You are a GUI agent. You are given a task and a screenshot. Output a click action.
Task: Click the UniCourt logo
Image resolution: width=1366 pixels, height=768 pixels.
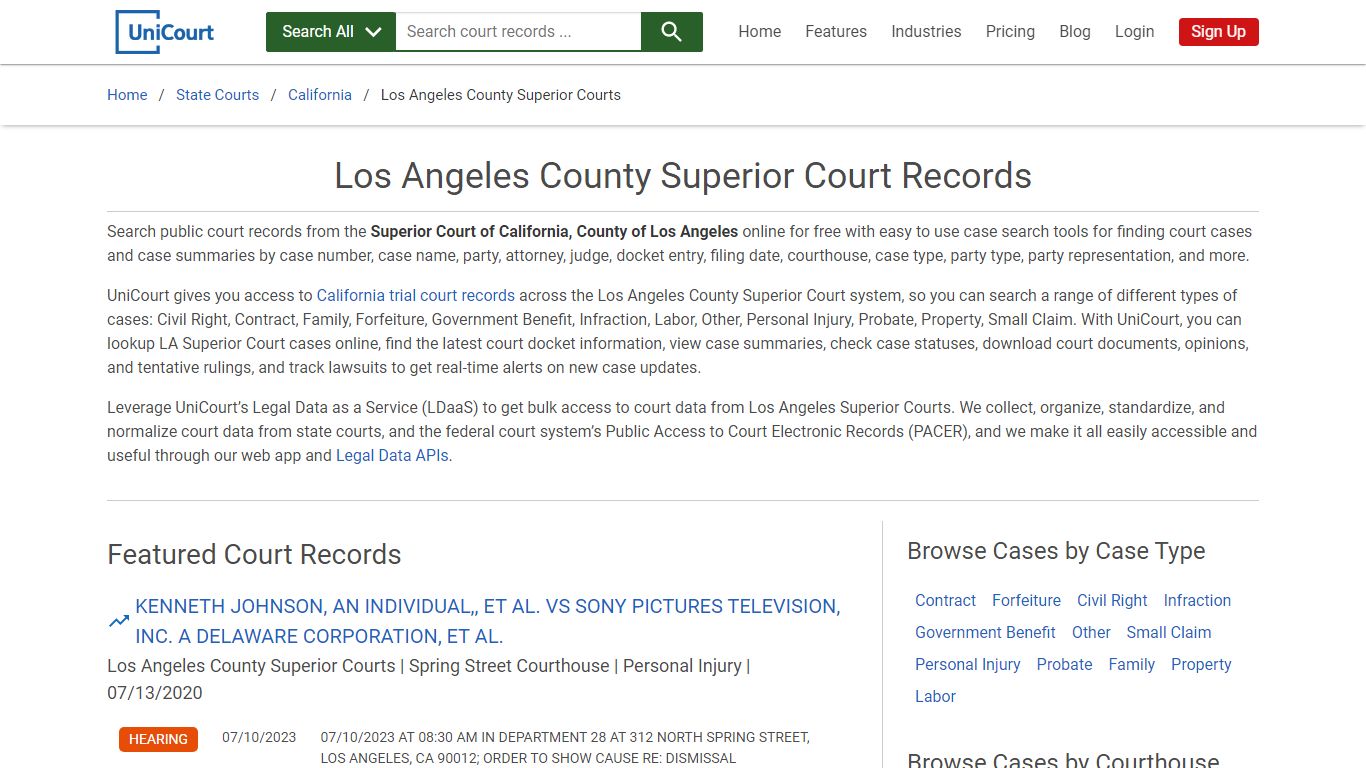pos(165,32)
